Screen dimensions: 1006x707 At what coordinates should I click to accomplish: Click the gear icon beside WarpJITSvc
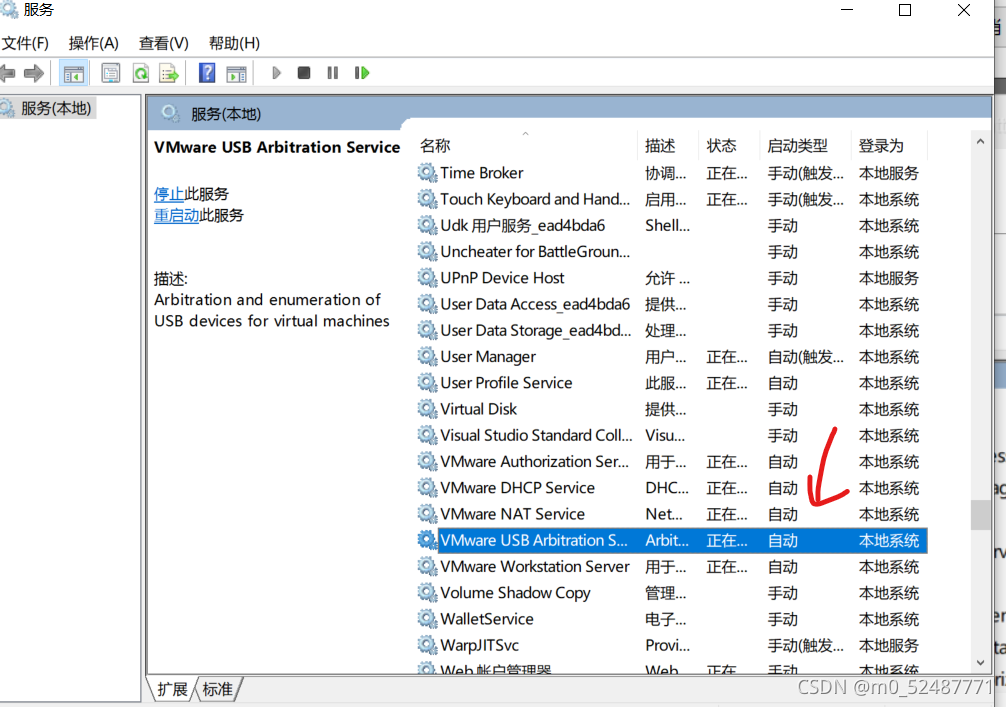click(x=427, y=645)
